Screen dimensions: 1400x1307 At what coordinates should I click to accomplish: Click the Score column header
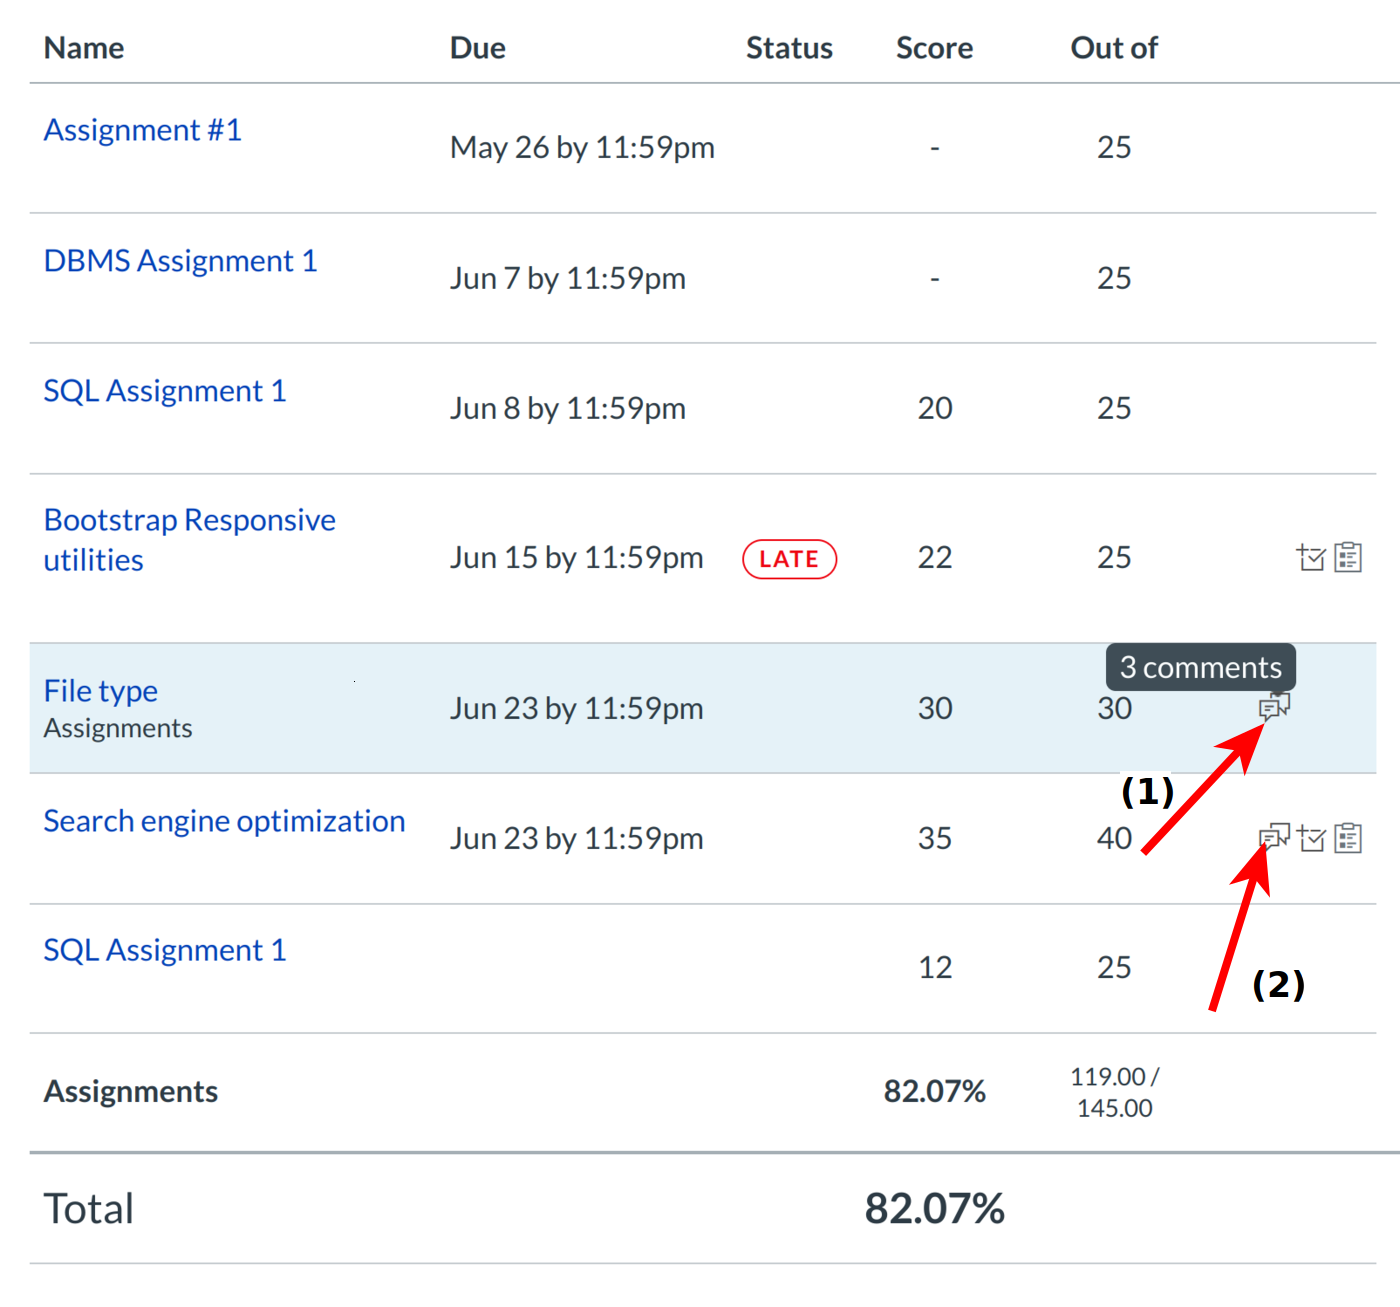(934, 48)
